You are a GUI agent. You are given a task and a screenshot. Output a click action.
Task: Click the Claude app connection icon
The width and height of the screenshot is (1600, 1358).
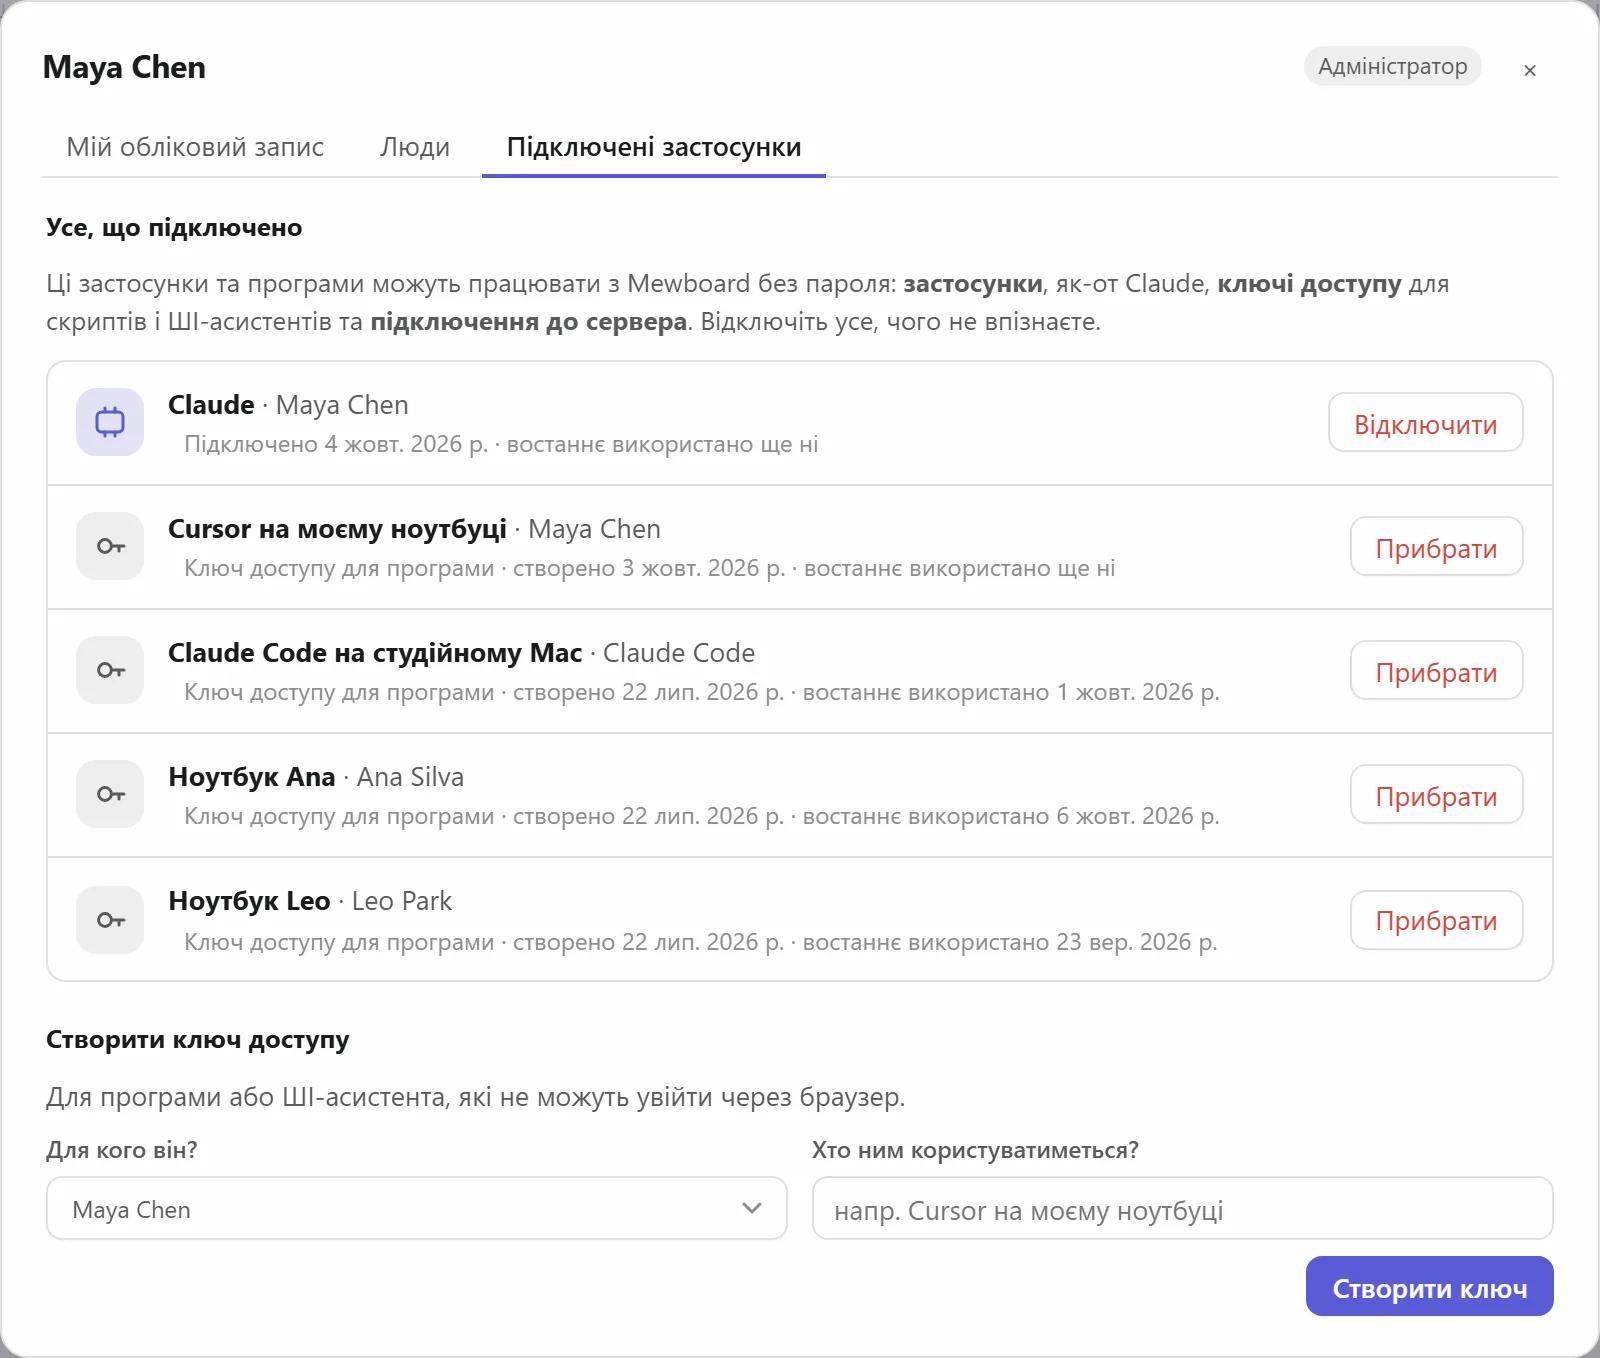110,422
